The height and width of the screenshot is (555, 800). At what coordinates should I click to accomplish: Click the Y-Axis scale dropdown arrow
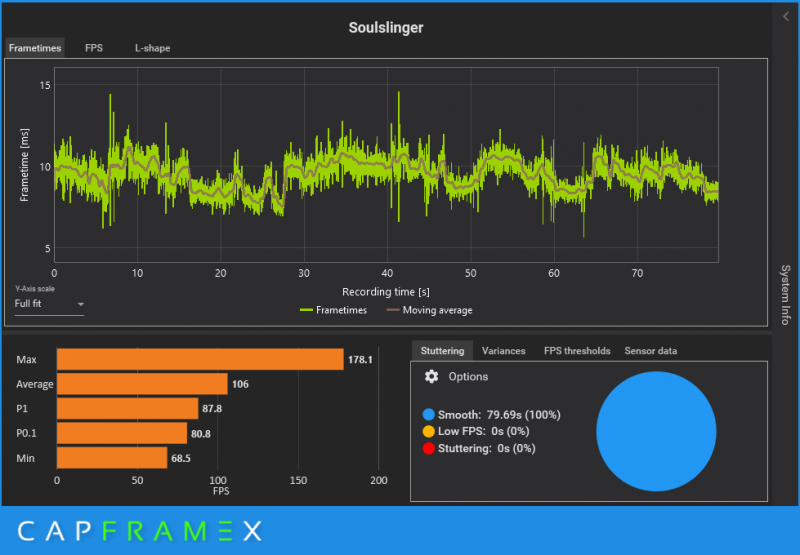click(80, 305)
